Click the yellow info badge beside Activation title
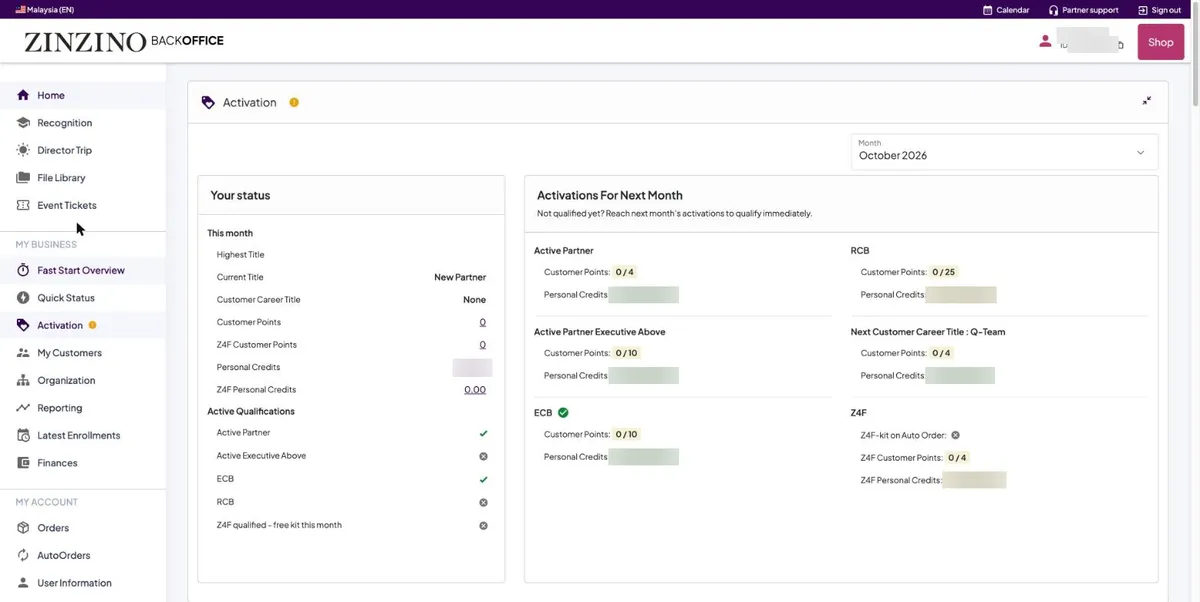The width and height of the screenshot is (1200, 602). [294, 102]
